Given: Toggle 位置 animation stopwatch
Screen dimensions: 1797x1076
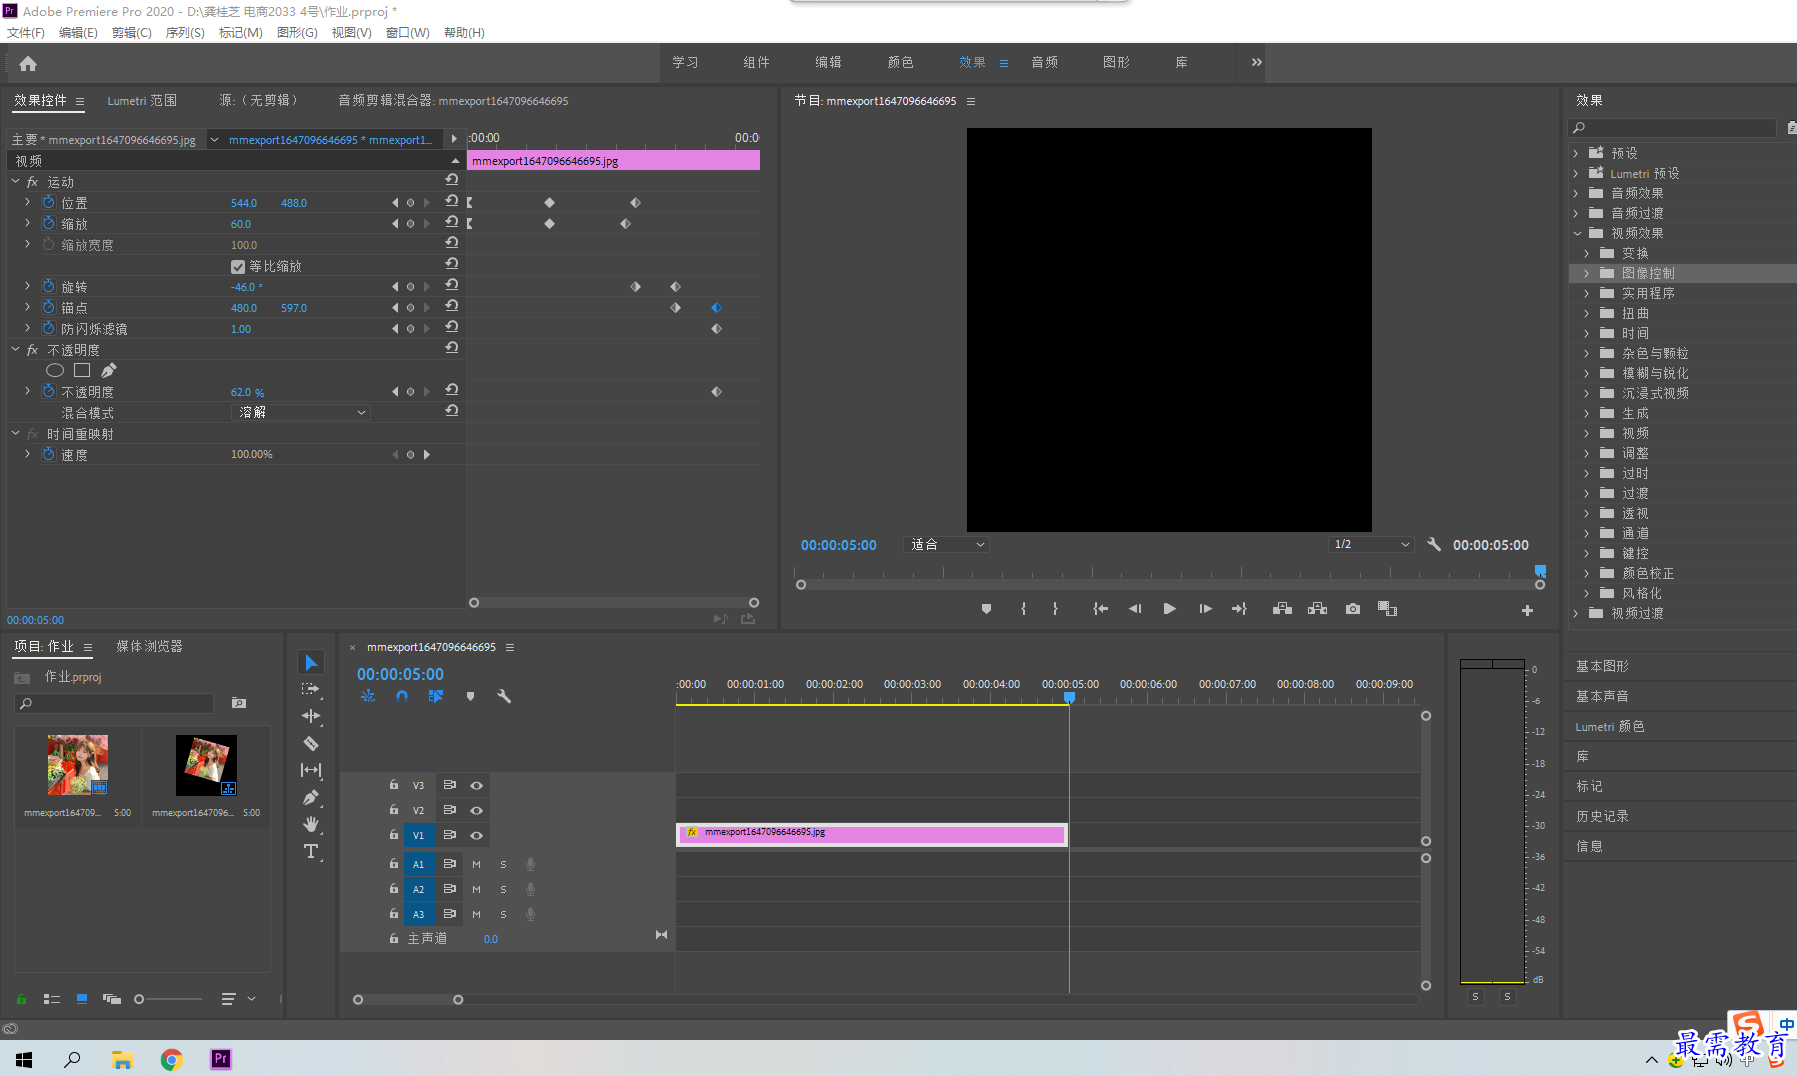Looking at the screenshot, I should click(x=48, y=202).
